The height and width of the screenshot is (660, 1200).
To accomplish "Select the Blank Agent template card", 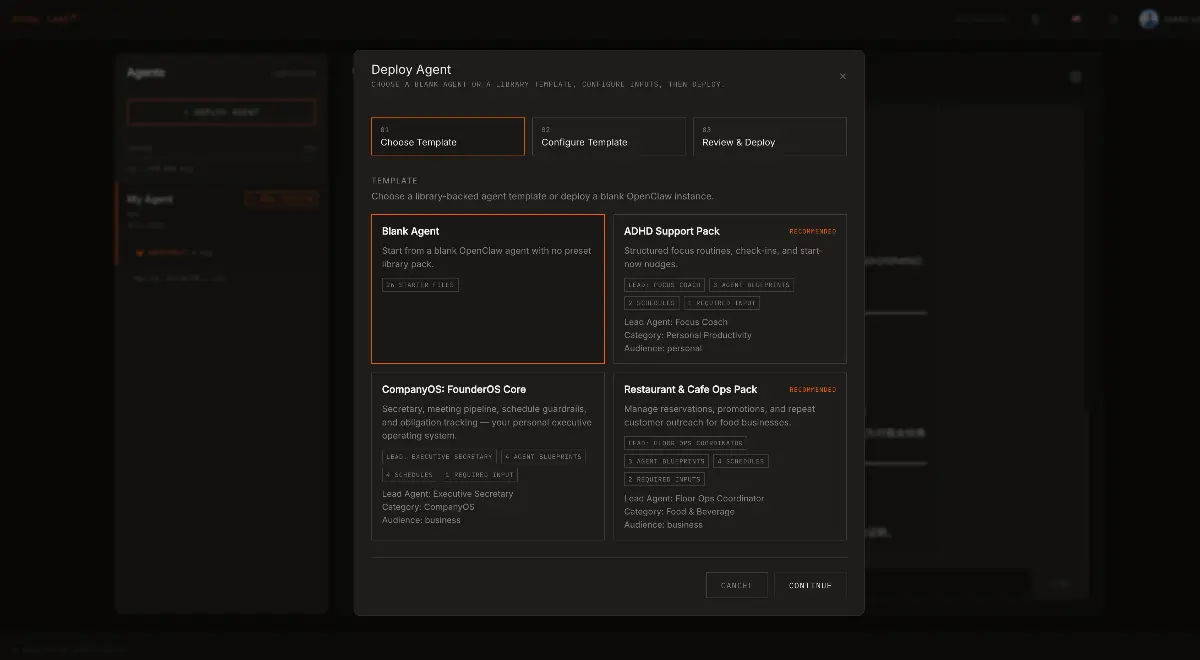I will (487, 288).
